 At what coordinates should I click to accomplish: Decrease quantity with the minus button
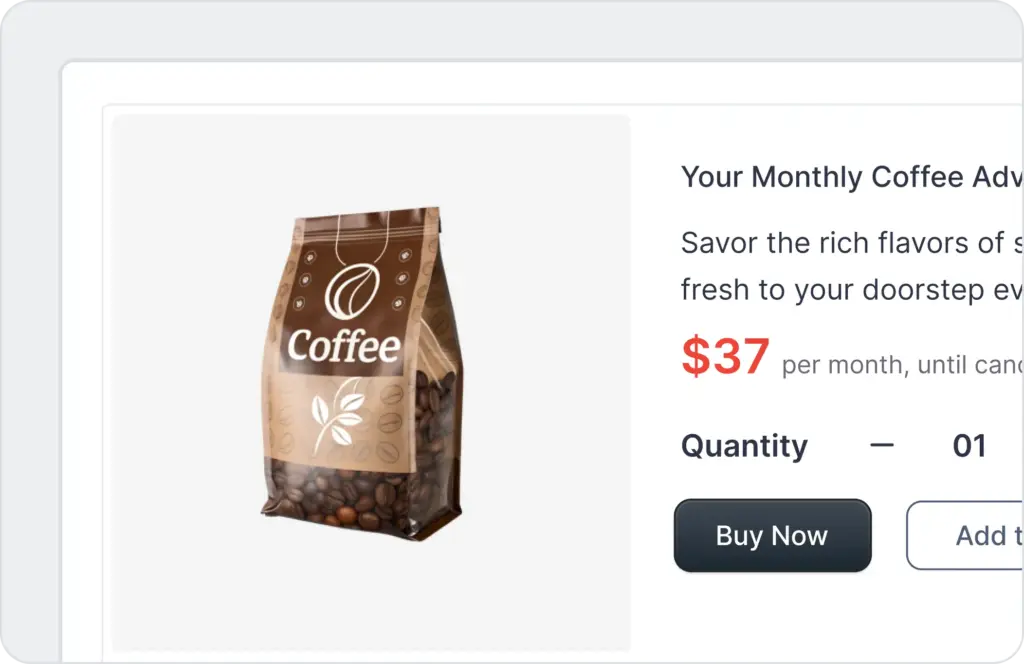pos(882,445)
